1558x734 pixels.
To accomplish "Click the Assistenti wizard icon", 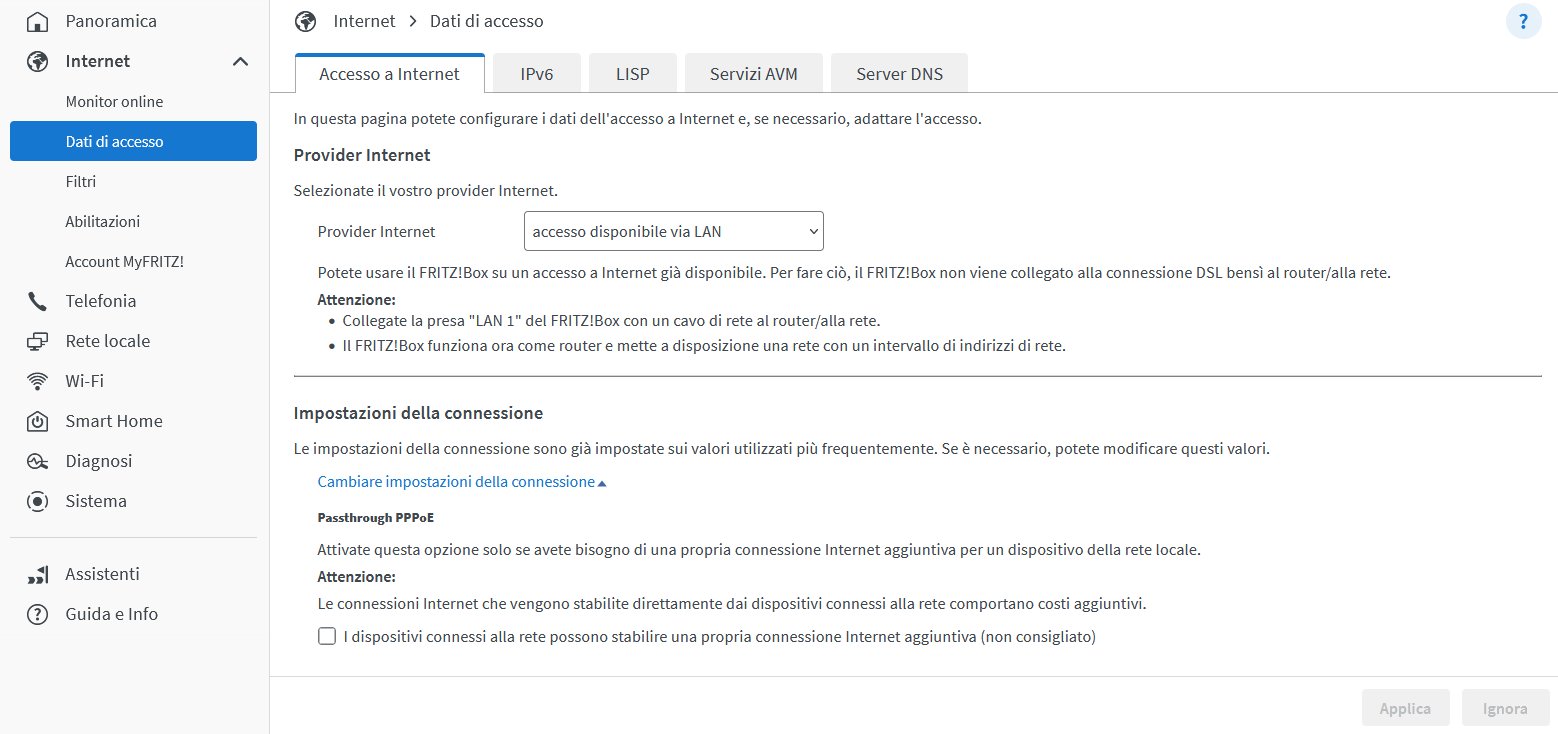I will (x=37, y=574).
